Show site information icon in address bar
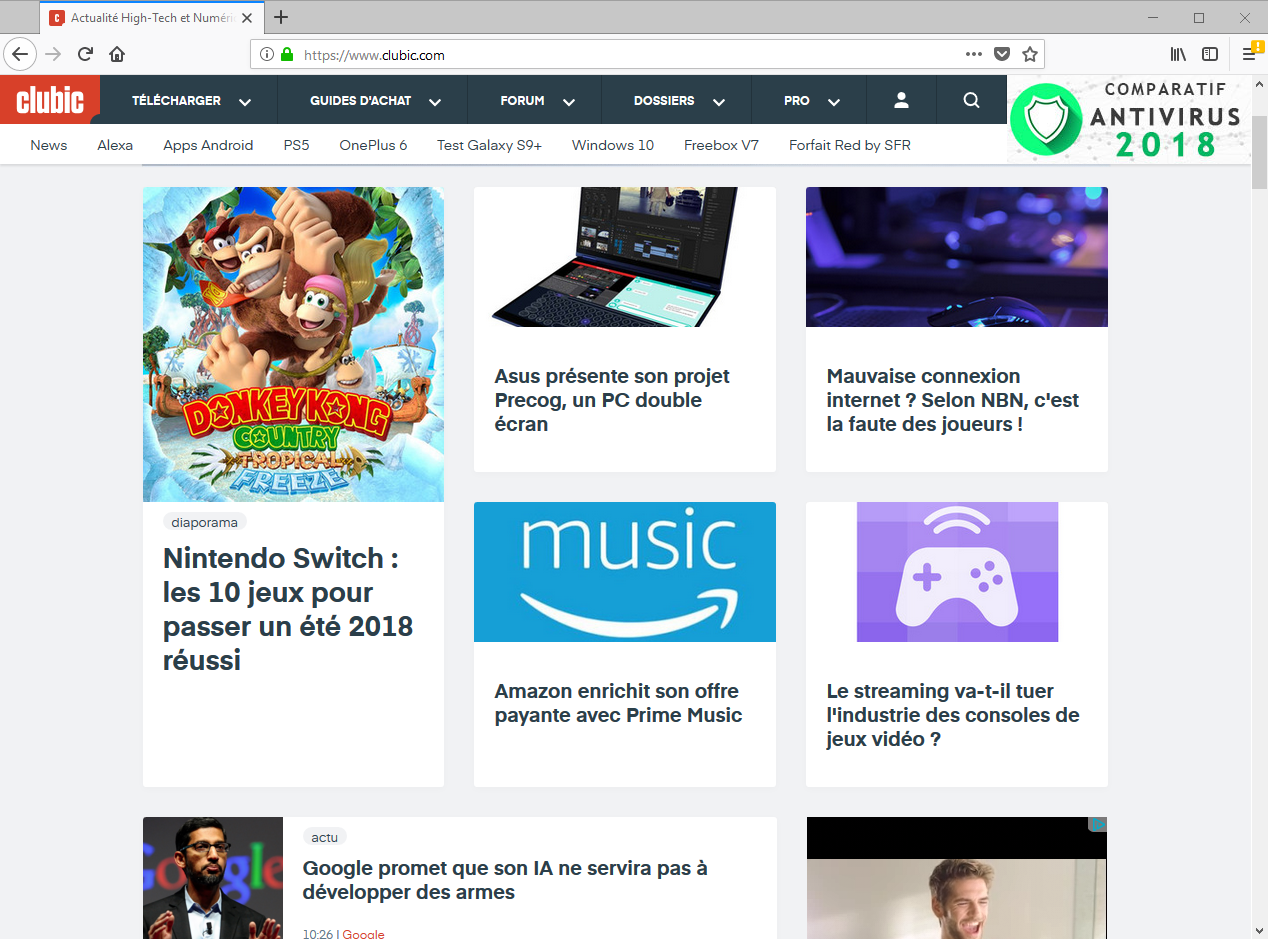The width and height of the screenshot is (1268, 939). (x=267, y=55)
